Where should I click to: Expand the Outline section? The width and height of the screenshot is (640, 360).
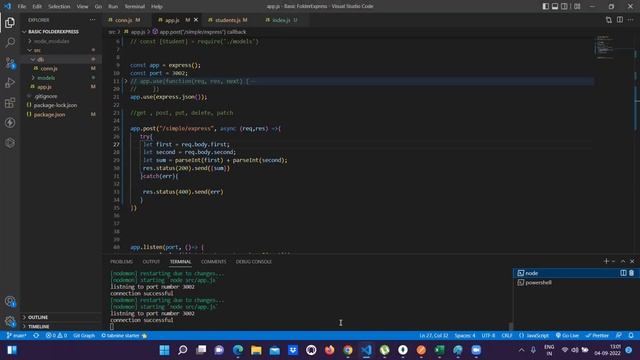coord(61,317)
